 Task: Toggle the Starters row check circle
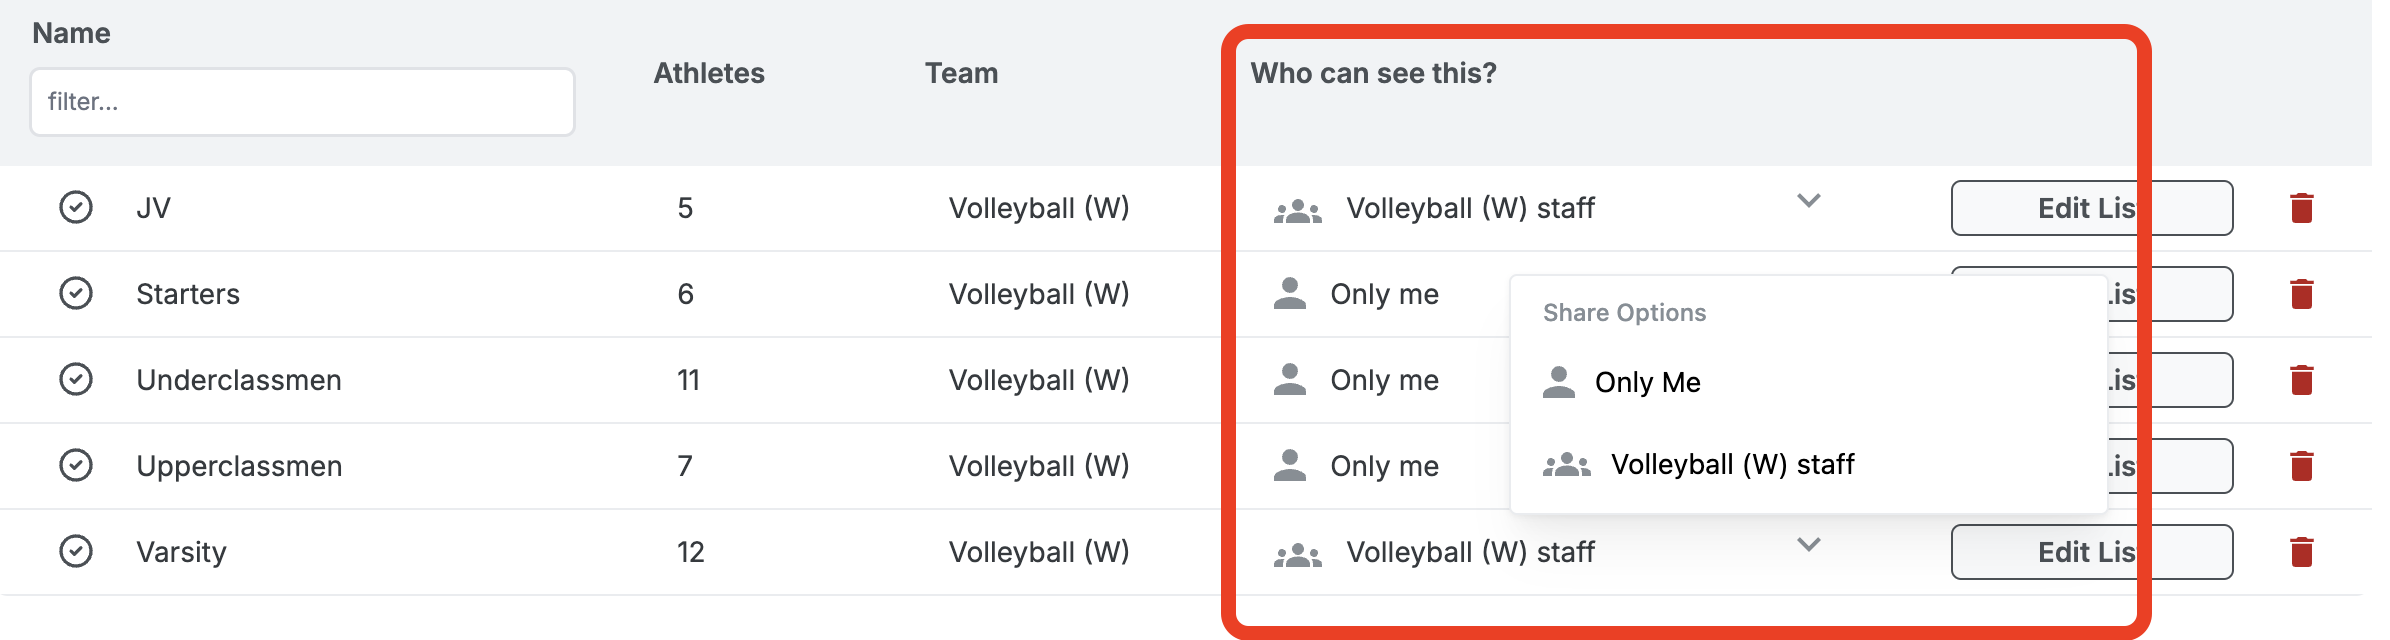[x=76, y=293]
